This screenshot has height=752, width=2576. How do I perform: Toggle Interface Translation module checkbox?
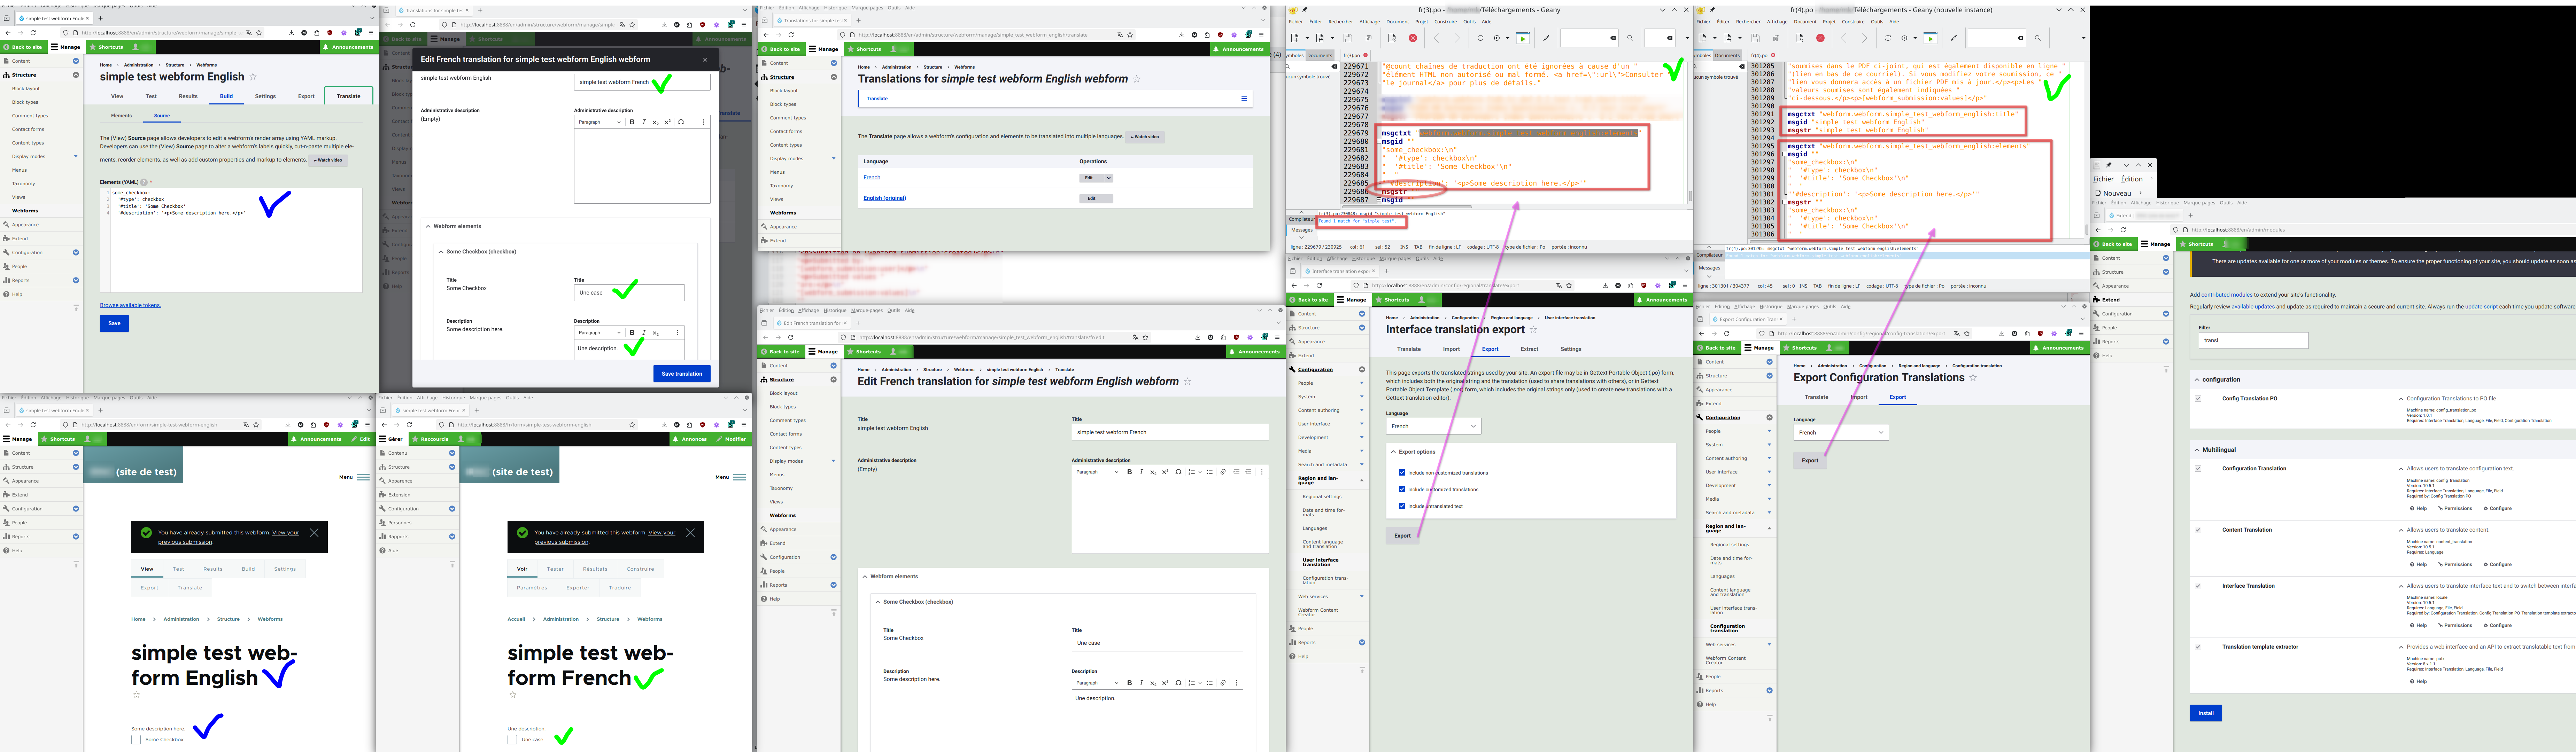coord(2198,586)
